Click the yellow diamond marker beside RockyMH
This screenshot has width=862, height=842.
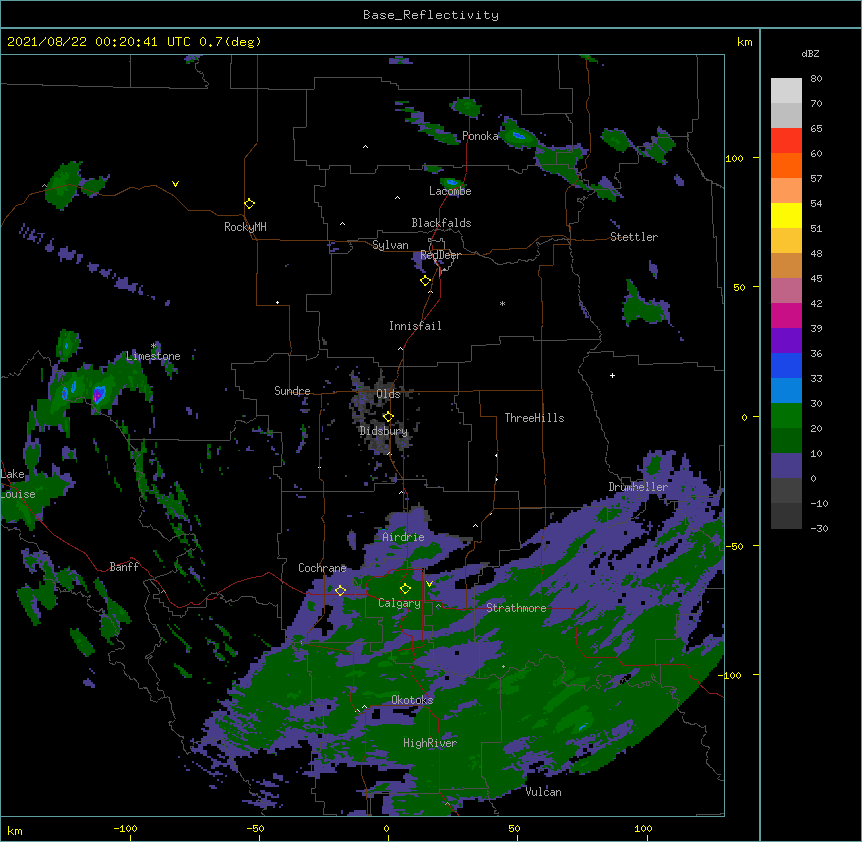(x=249, y=204)
